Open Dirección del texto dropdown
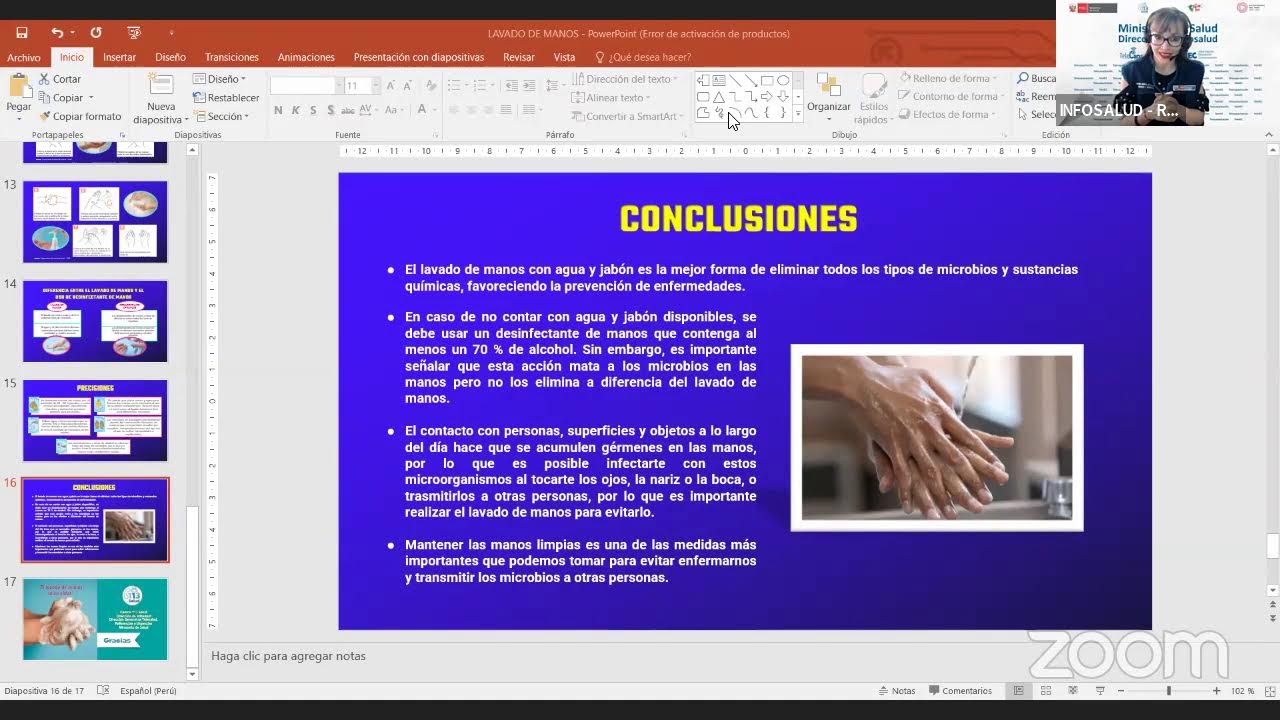The image size is (1280, 720). click(x=625, y=79)
